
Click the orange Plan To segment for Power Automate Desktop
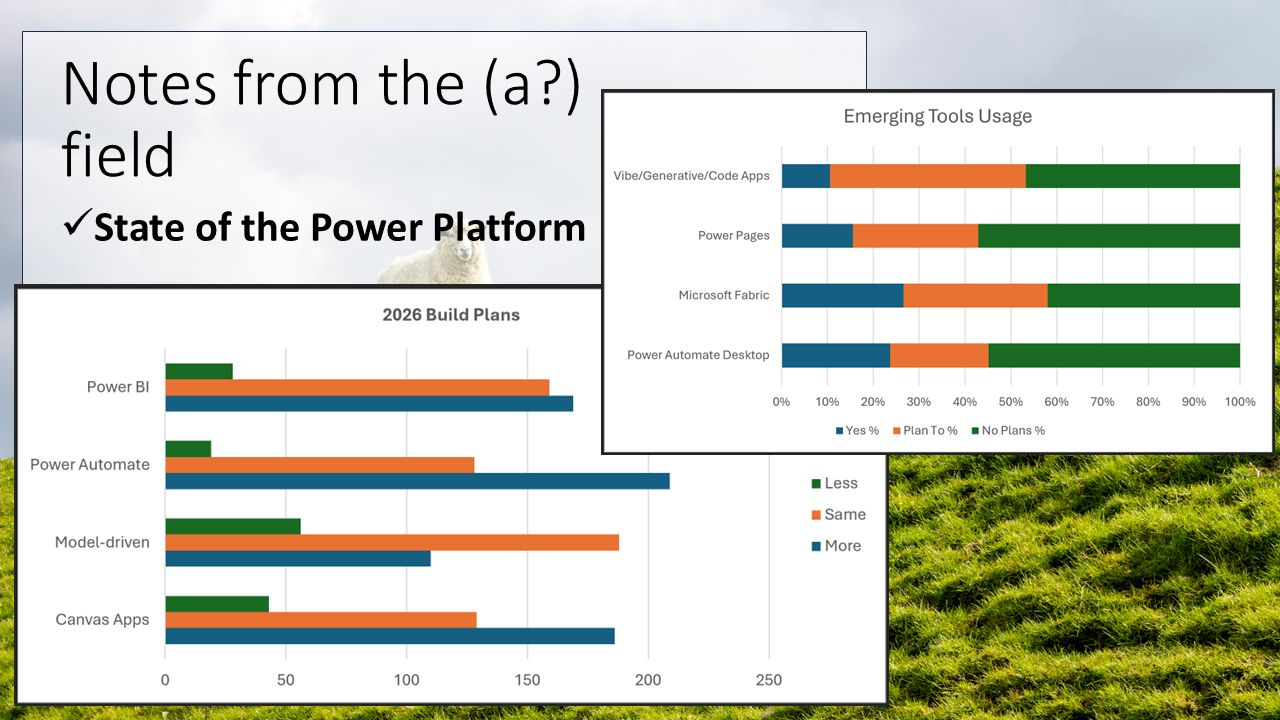[x=939, y=355]
